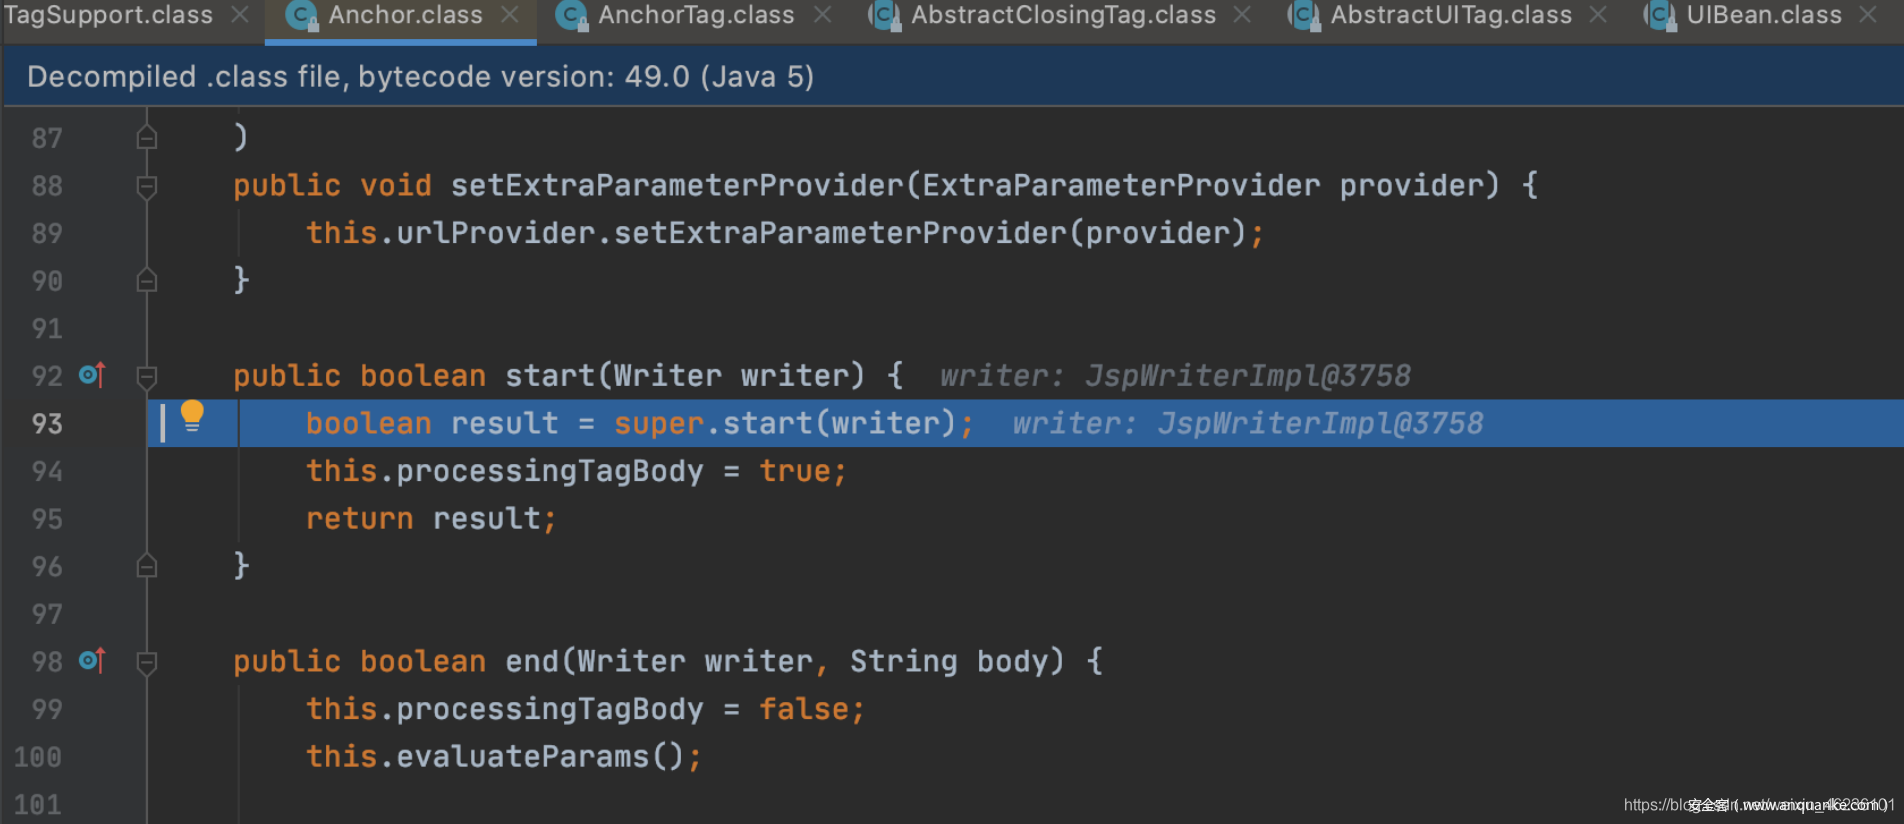This screenshot has width=1904, height=824.
Task: Click processingTagBody = false on line 99
Action: point(622,709)
